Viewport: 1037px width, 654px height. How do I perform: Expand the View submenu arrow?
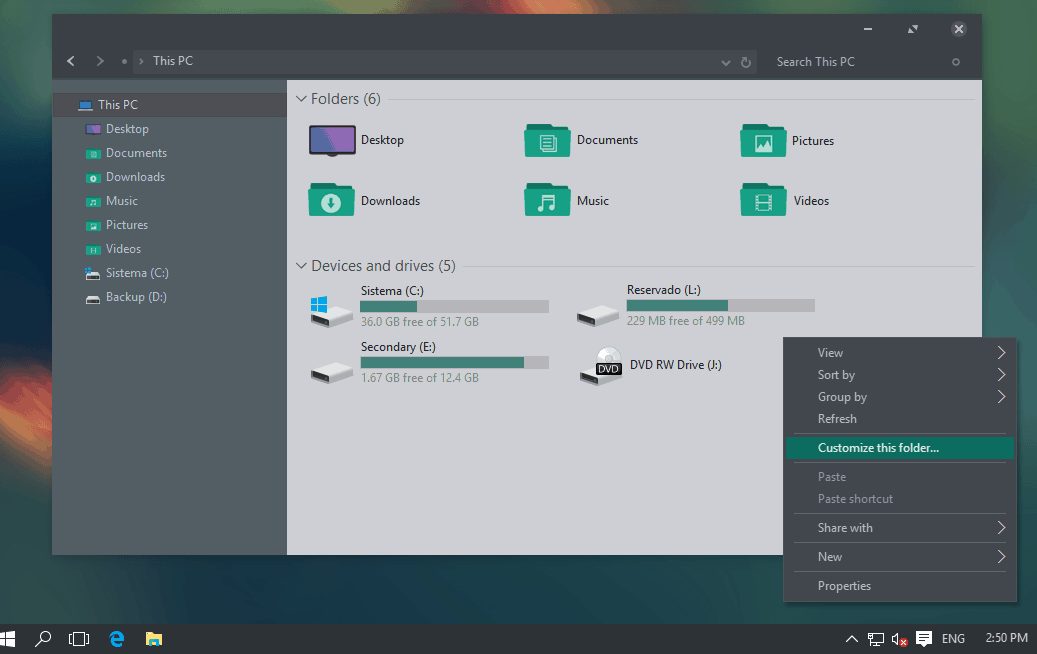point(1001,352)
